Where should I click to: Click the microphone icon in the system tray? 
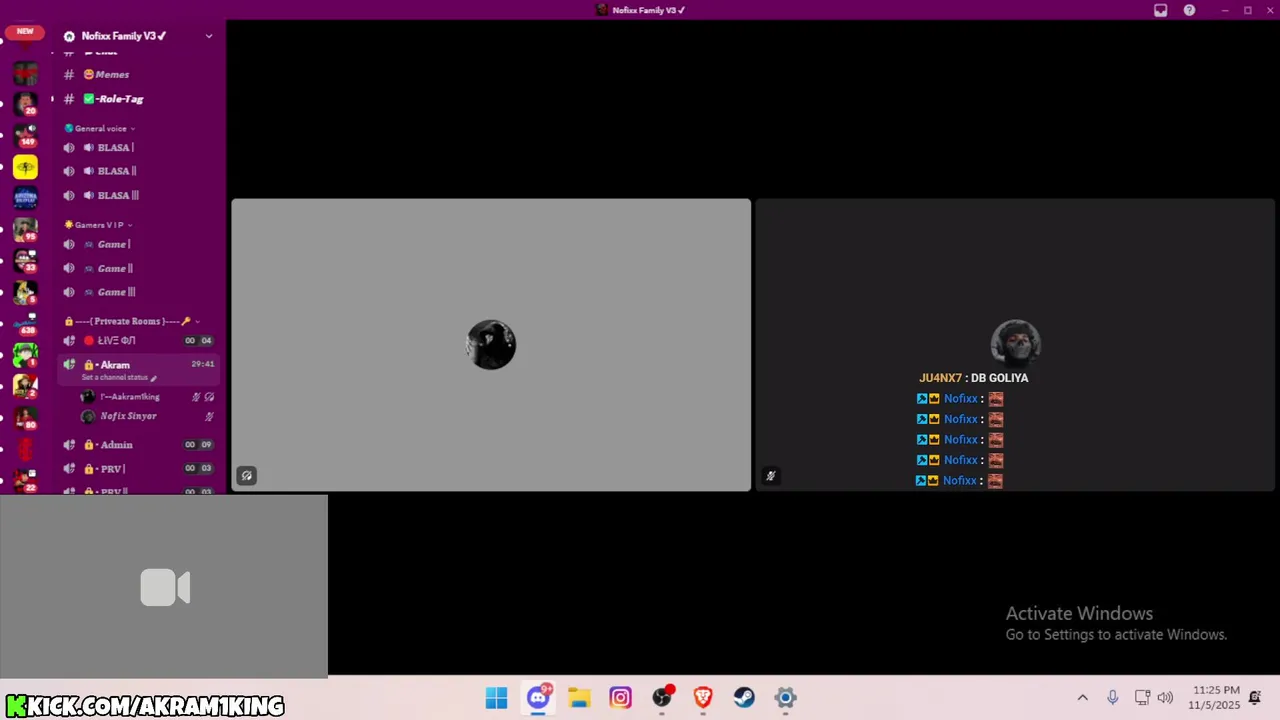[1112, 698]
